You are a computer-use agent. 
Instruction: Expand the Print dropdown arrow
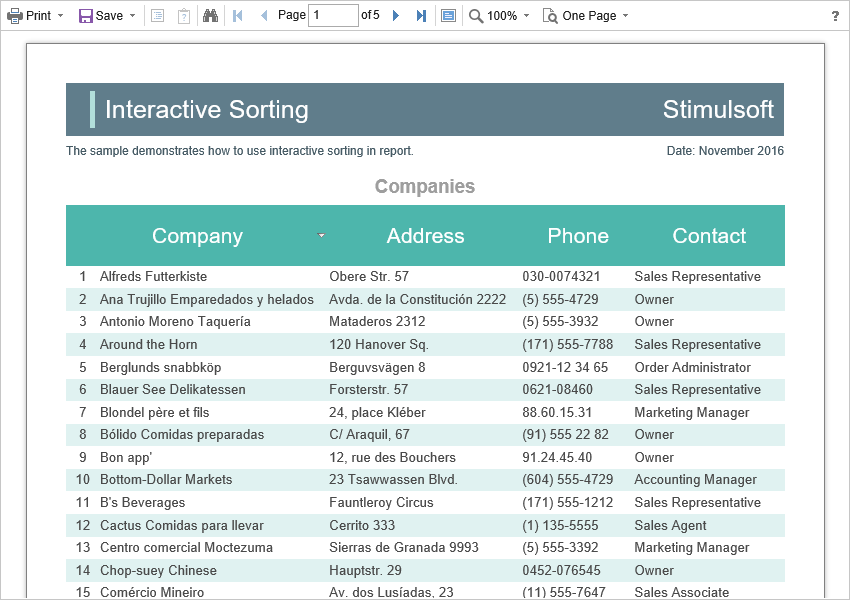pos(60,16)
